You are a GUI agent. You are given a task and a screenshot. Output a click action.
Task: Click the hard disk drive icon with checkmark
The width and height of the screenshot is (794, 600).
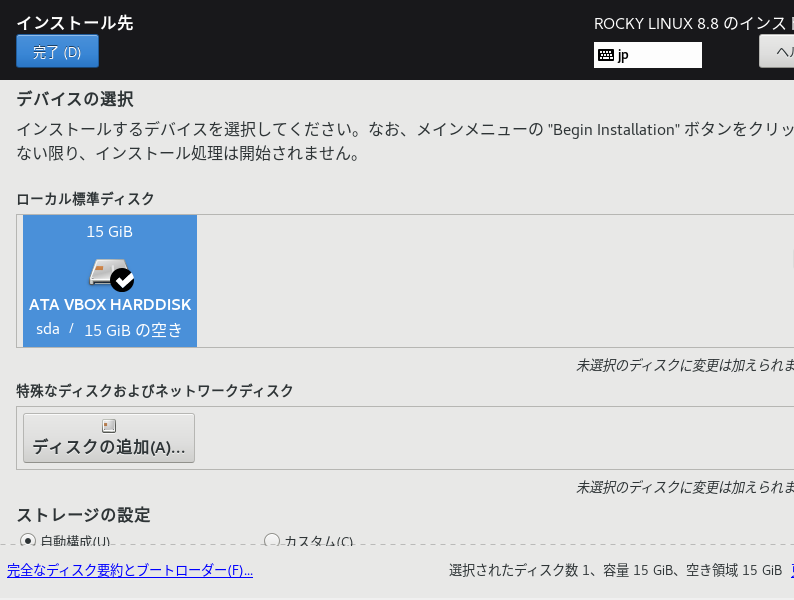111,275
